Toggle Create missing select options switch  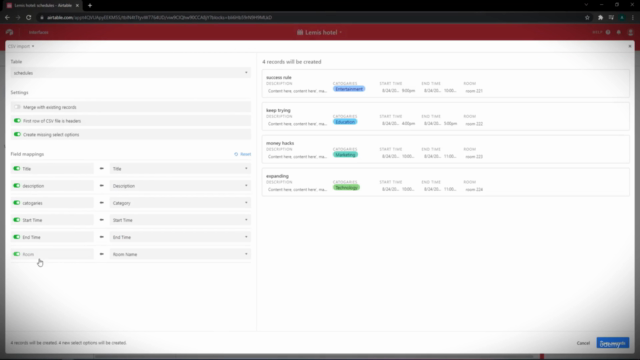tap(17, 134)
